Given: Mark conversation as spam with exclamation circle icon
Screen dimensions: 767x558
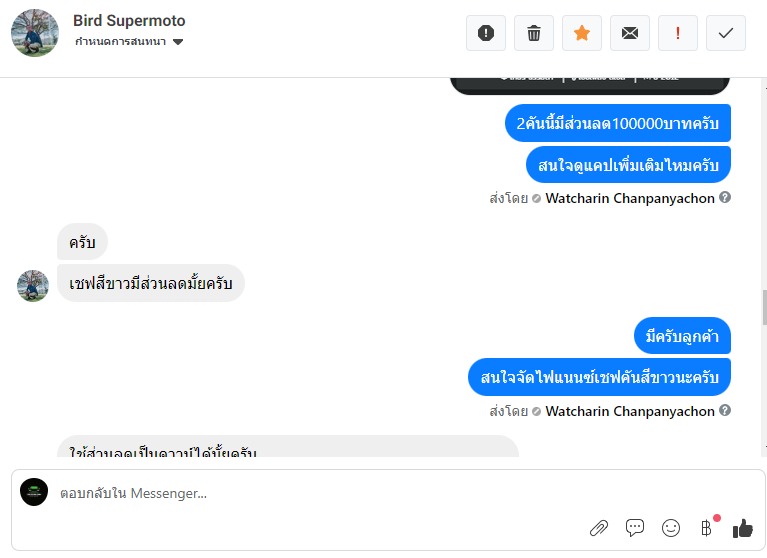Looking at the screenshot, I should [486, 33].
